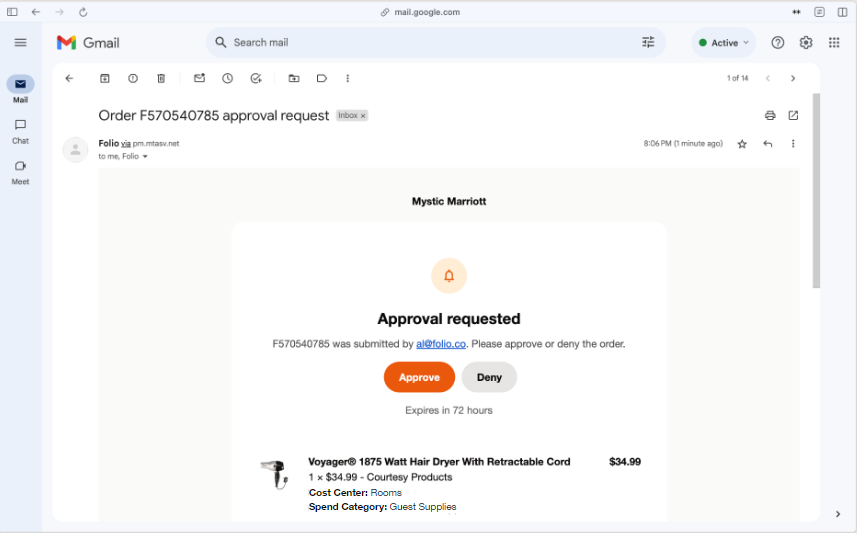
Task: Click the Mystic Marriott heading
Action: [449, 201]
